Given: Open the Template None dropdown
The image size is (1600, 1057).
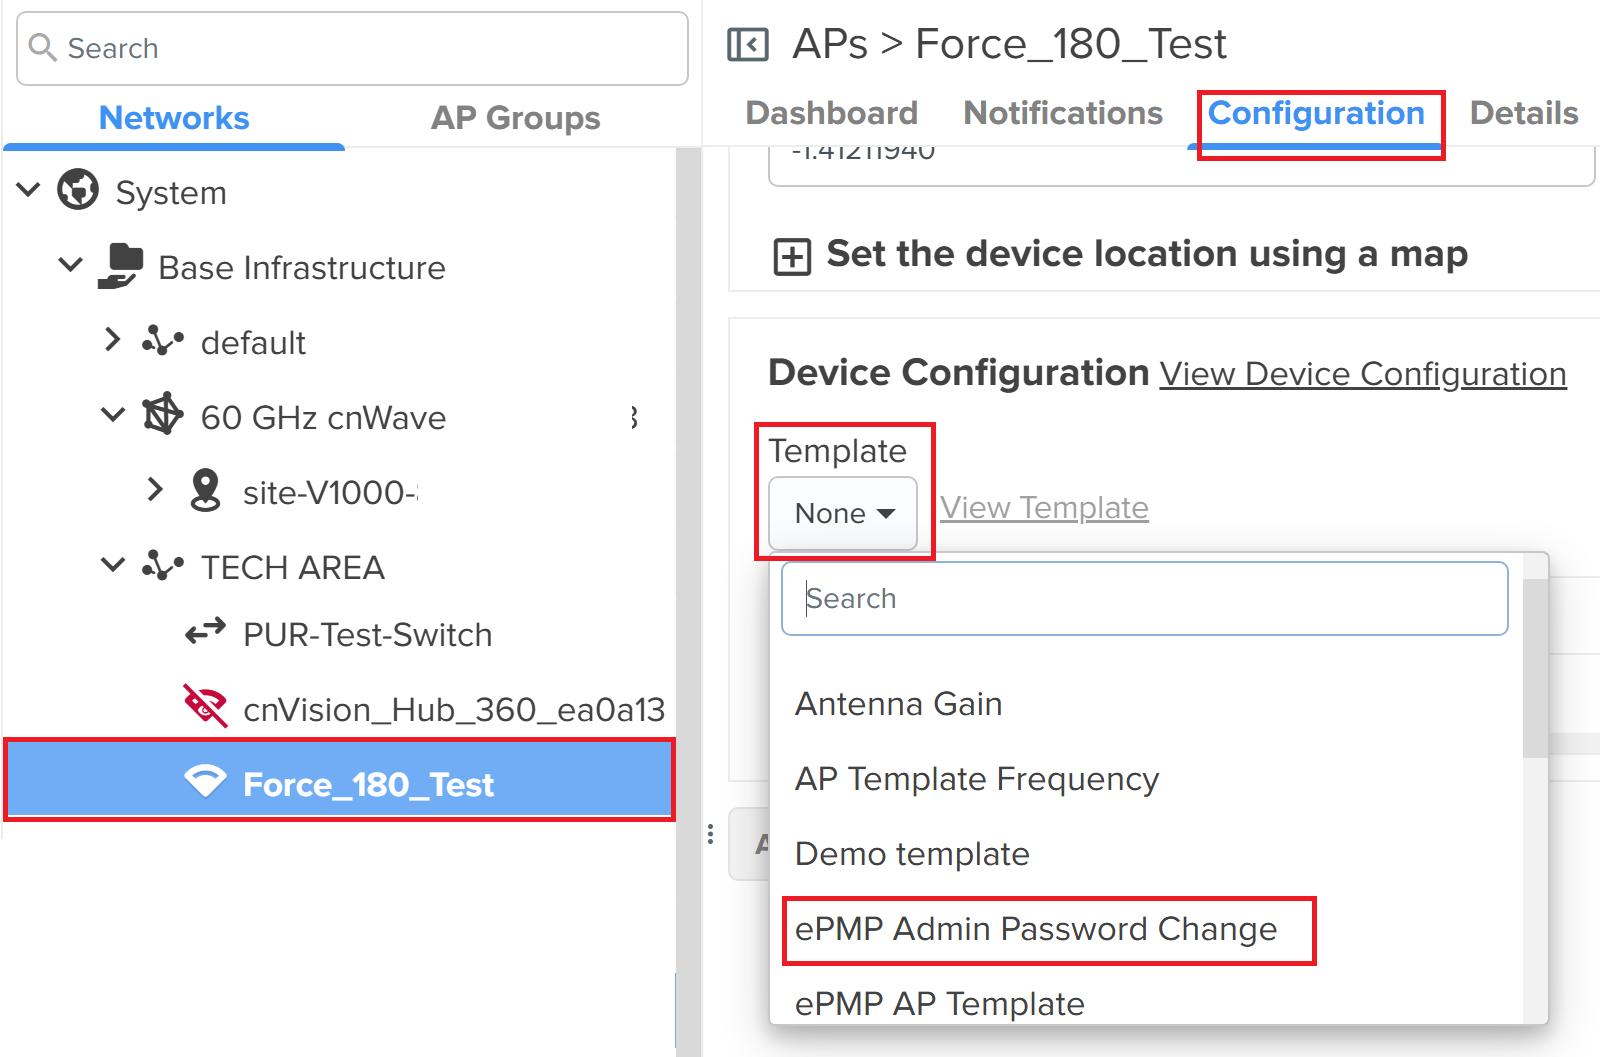Looking at the screenshot, I should (x=843, y=513).
